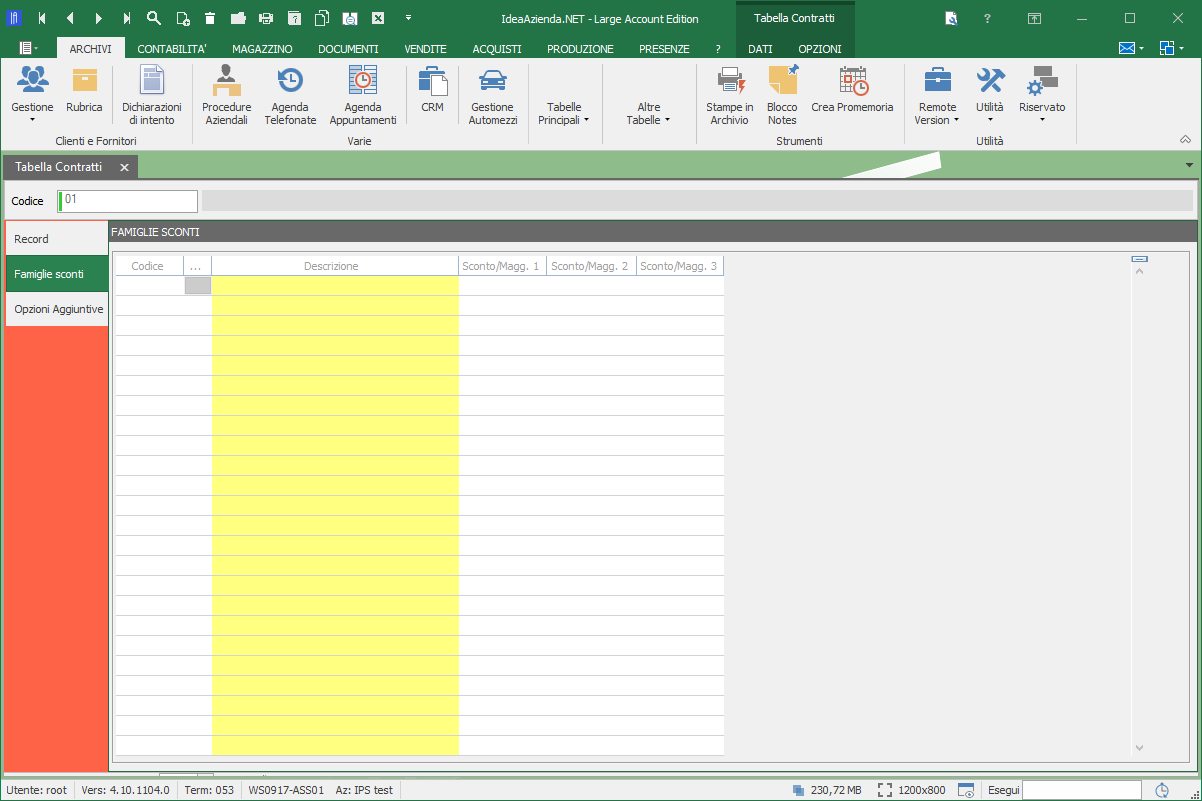Switch to CONTABILITA' ribbon tab

(x=172, y=49)
